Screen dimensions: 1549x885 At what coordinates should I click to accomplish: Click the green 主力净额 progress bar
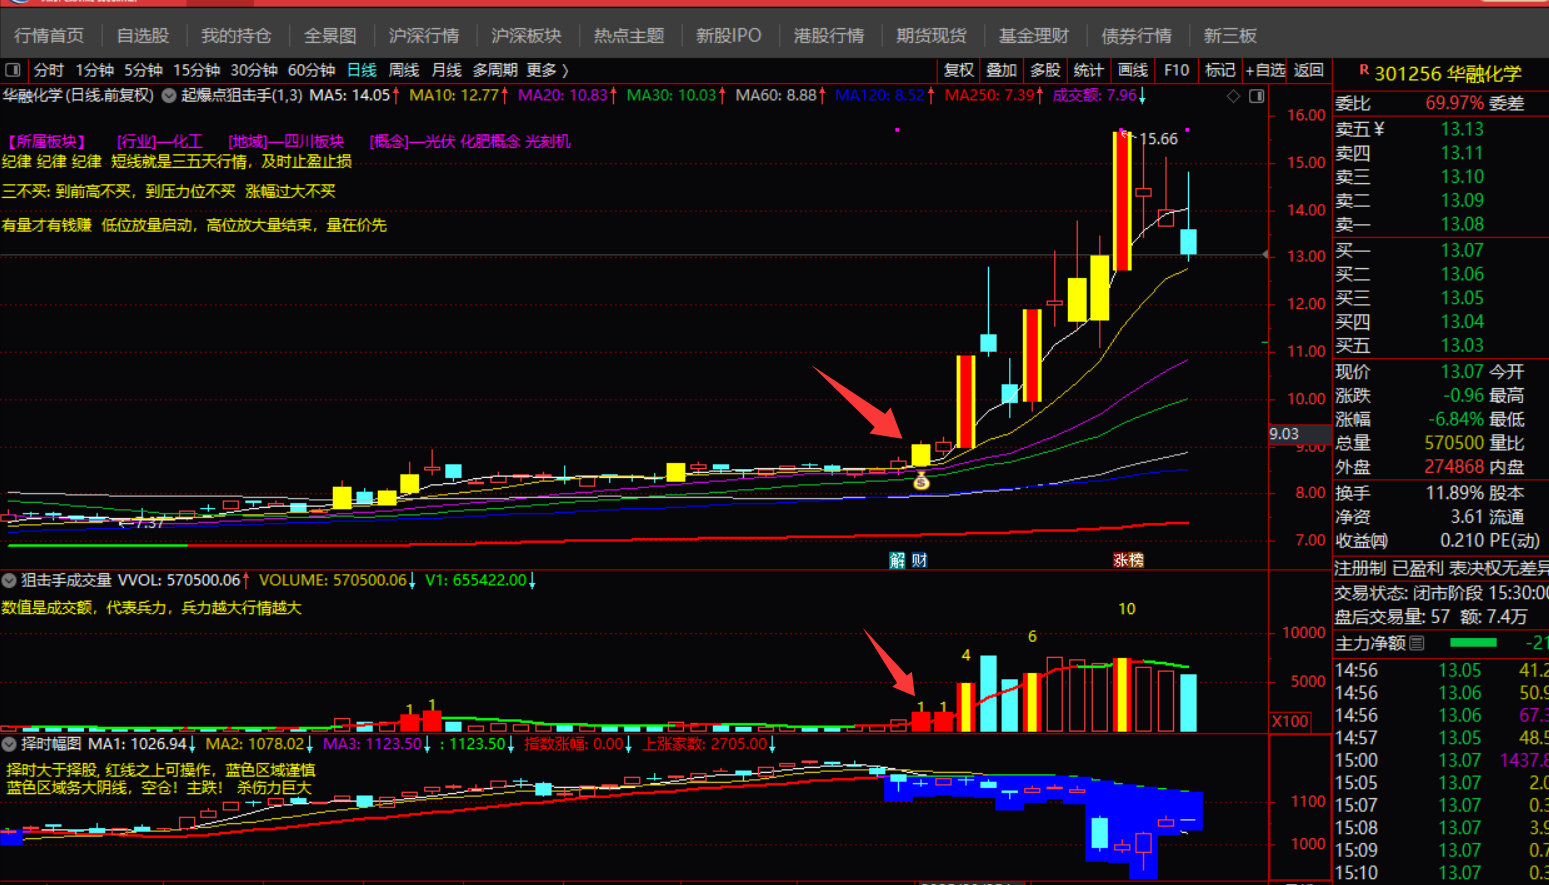tap(1472, 643)
